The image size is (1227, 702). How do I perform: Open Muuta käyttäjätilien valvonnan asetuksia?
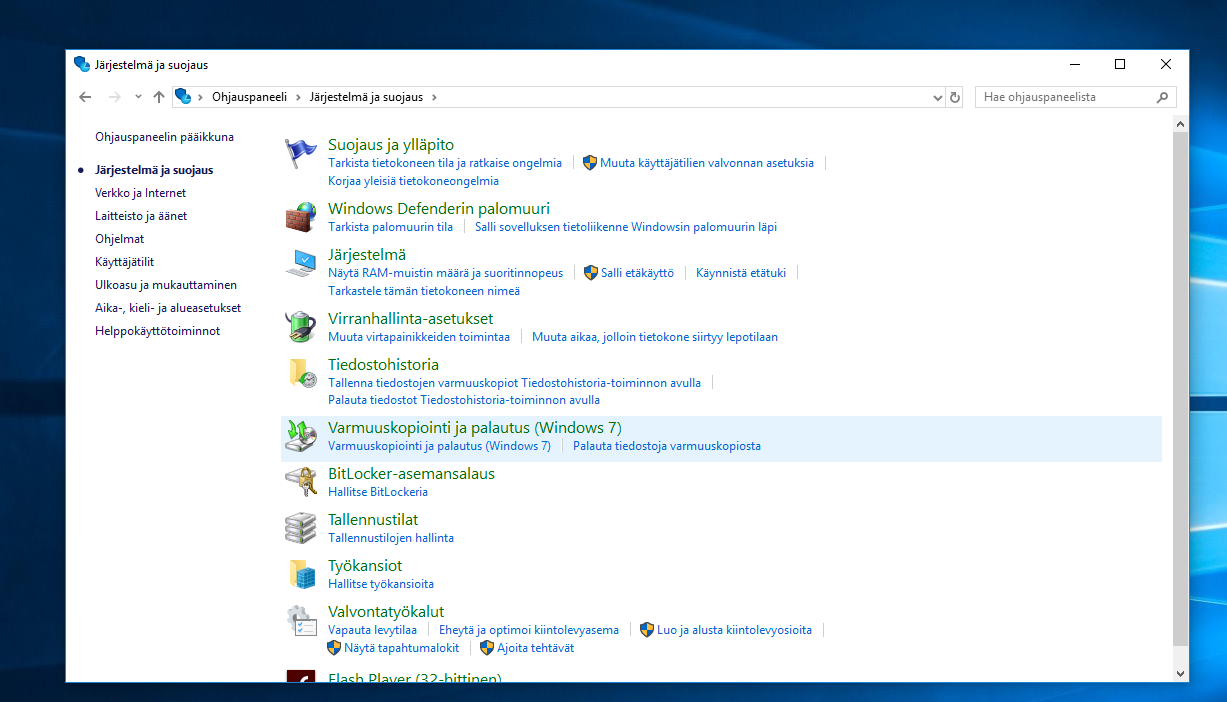tap(706, 163)
